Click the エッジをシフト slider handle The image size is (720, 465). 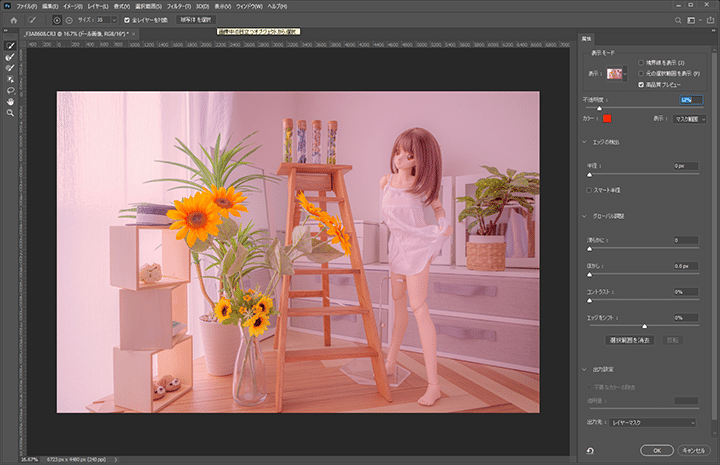pyautogui.click(x=645, y=326)
